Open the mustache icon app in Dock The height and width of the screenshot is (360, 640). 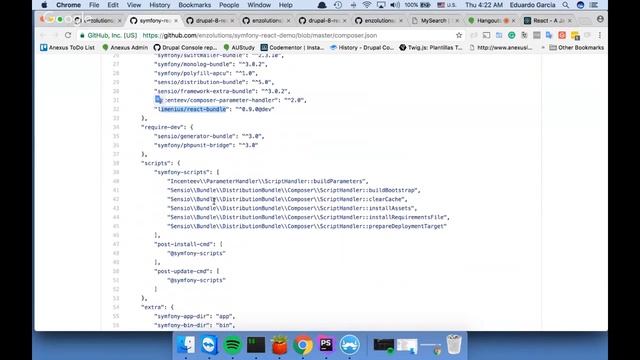coord(350,345)
